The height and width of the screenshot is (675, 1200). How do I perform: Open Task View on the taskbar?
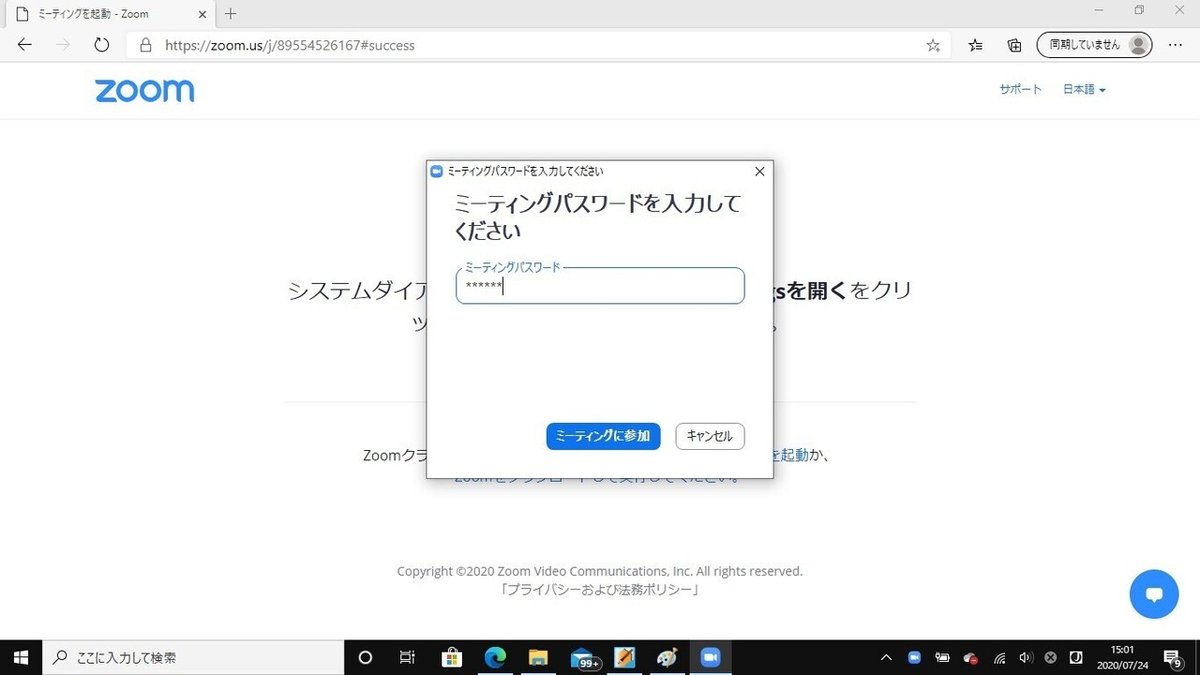pos(406,657)
